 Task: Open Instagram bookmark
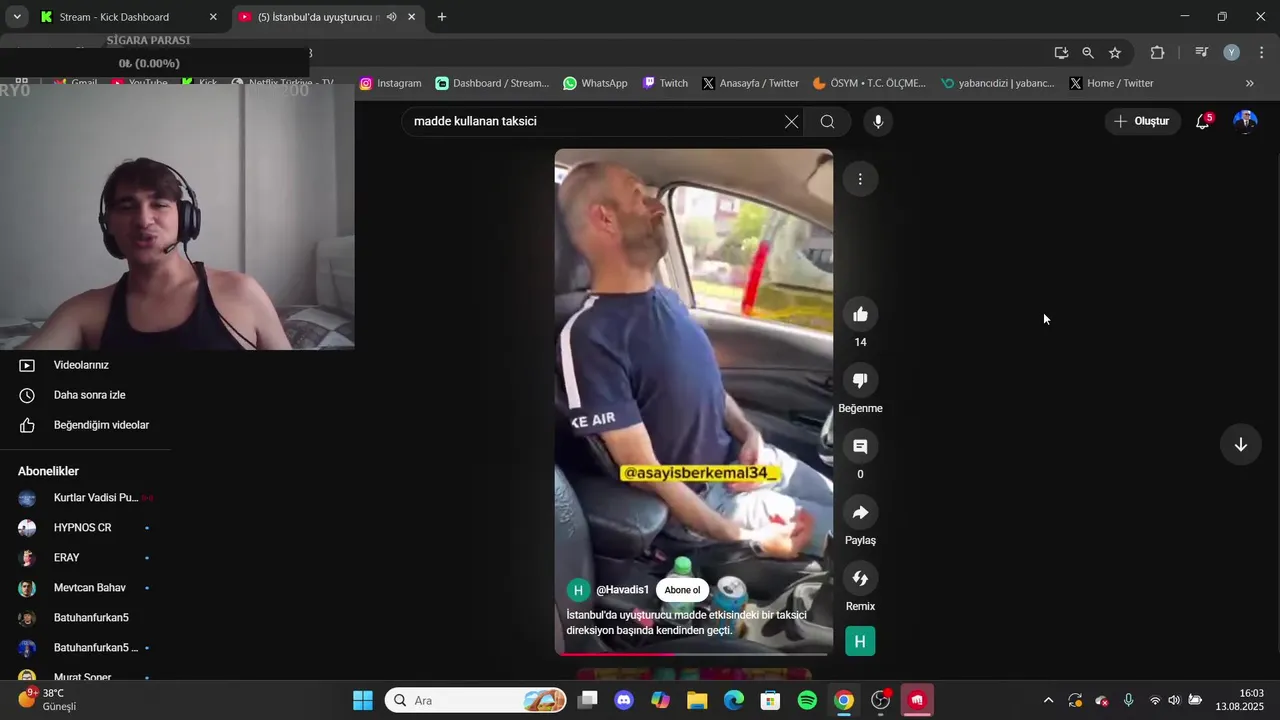click(x=390, y=83)
